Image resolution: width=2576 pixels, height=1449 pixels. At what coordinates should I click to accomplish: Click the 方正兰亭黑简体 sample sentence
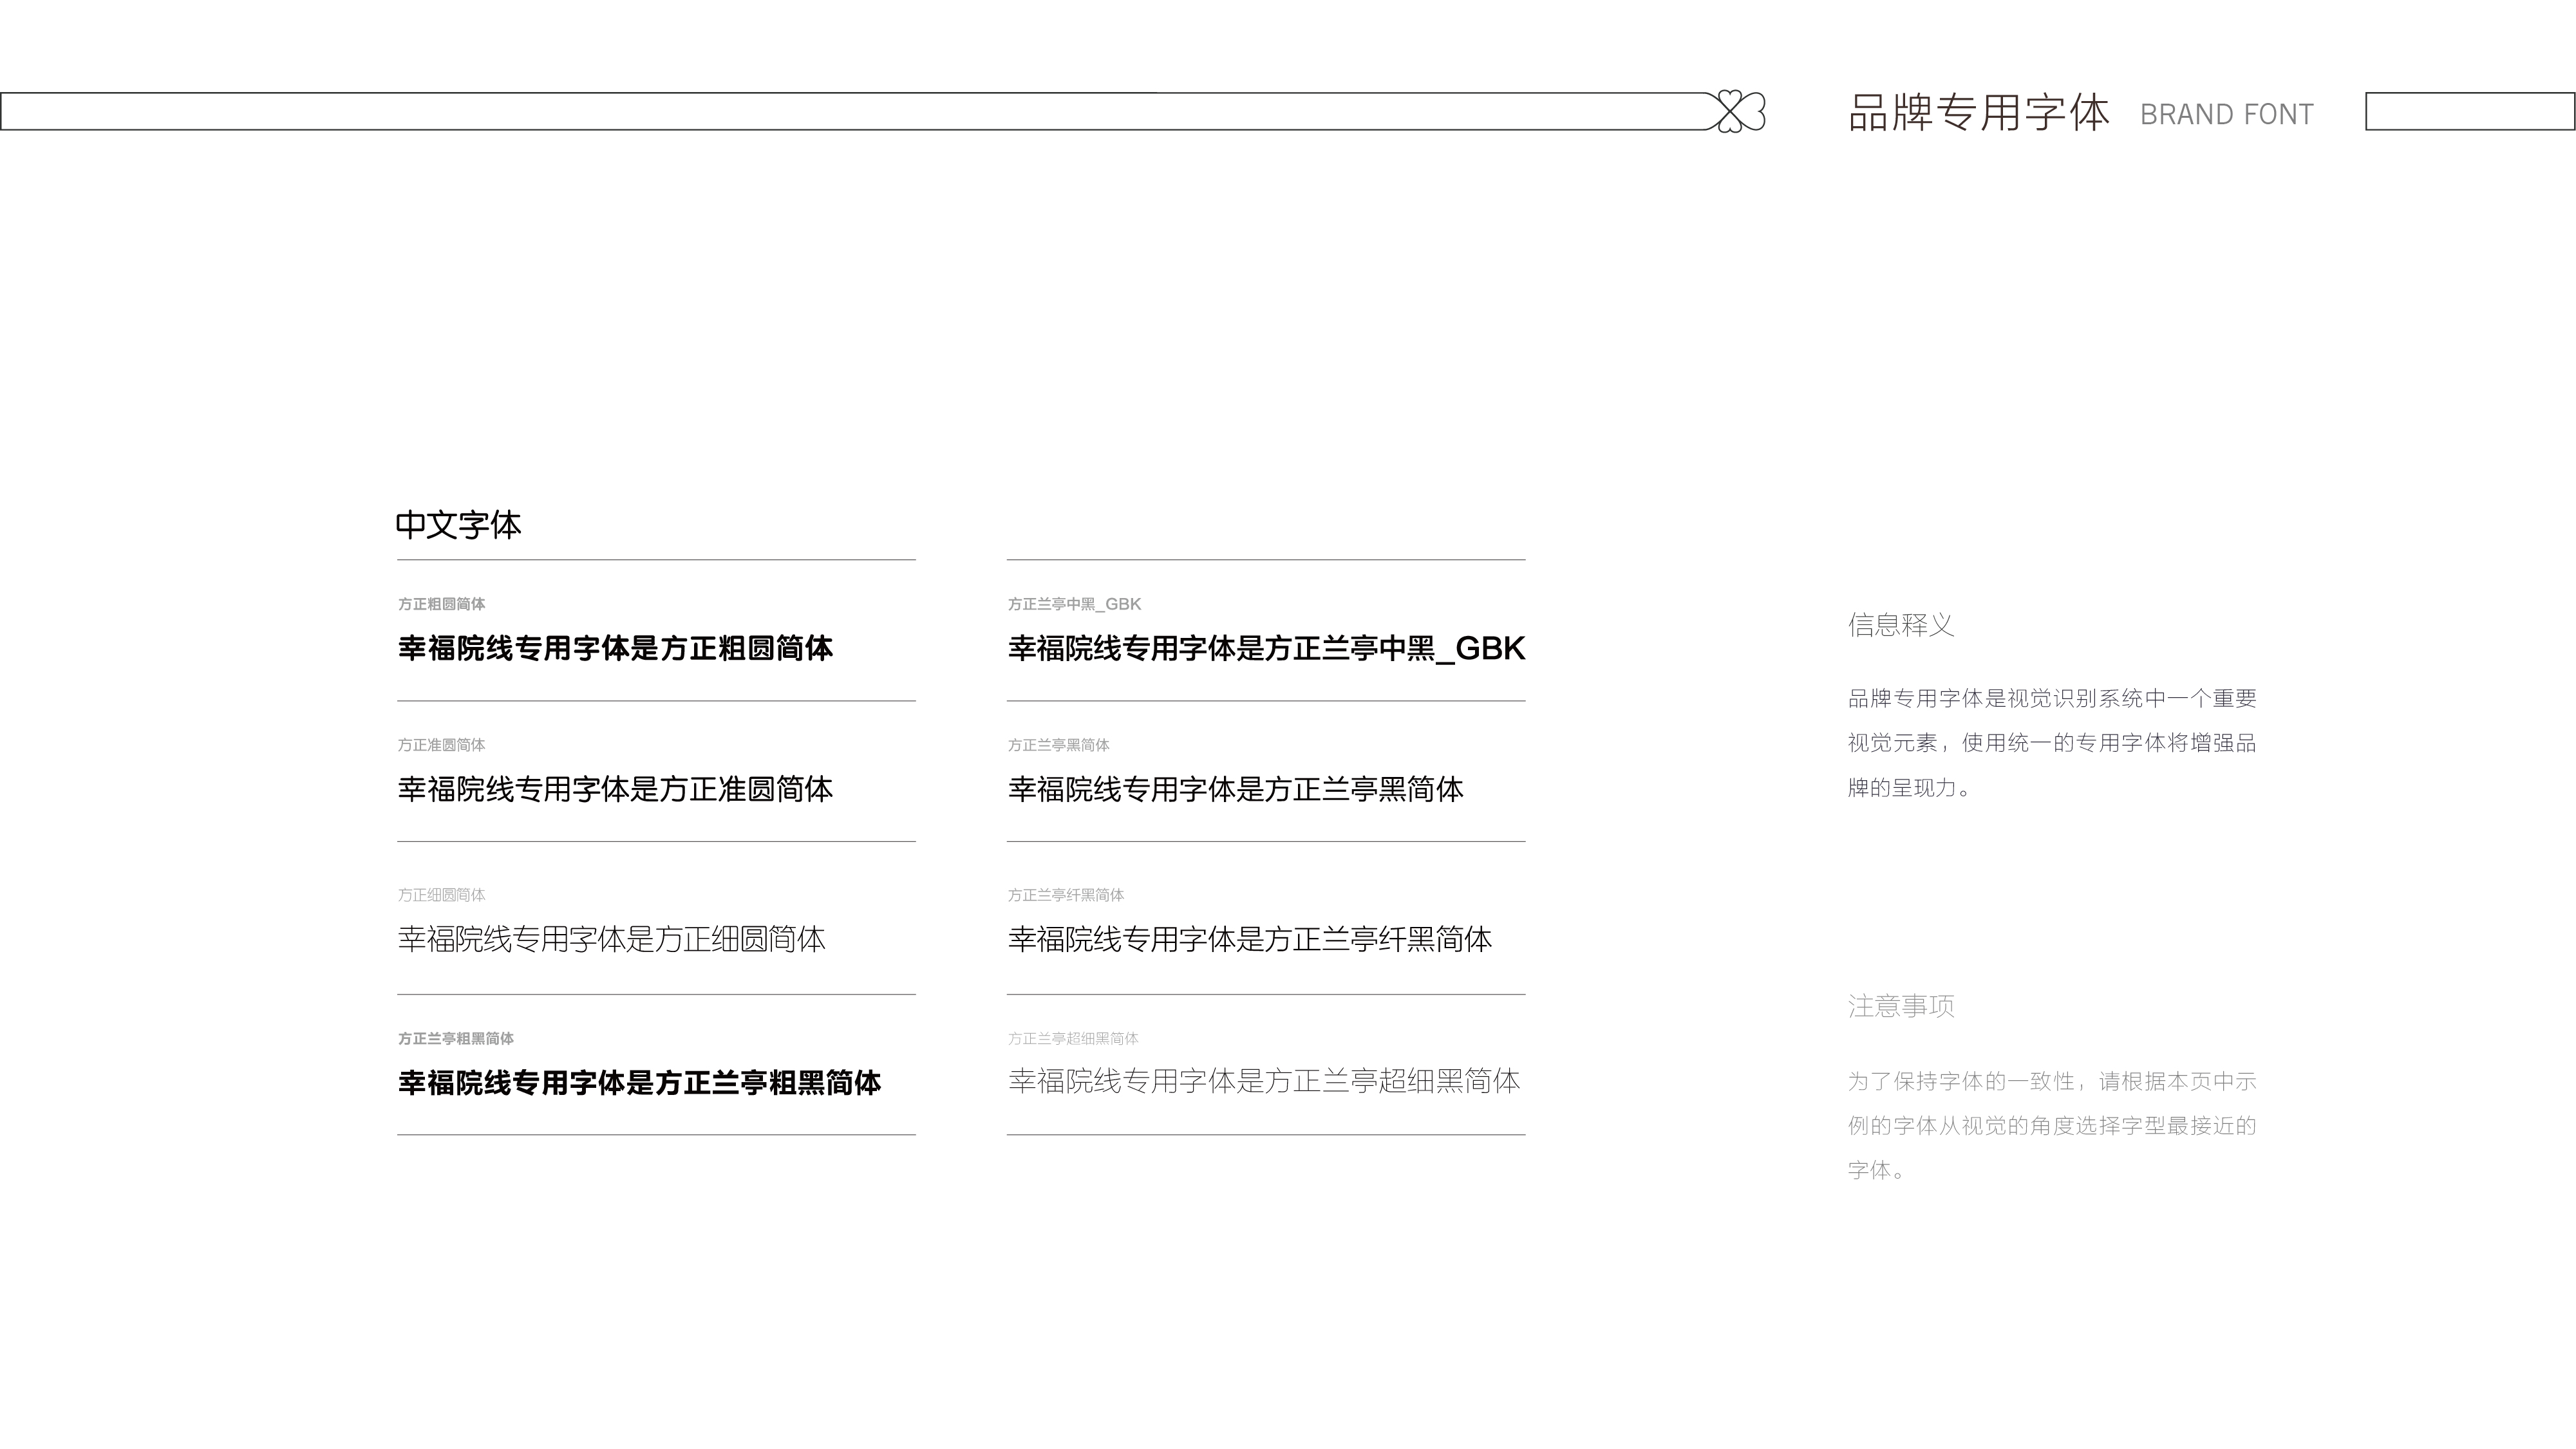1235,790
